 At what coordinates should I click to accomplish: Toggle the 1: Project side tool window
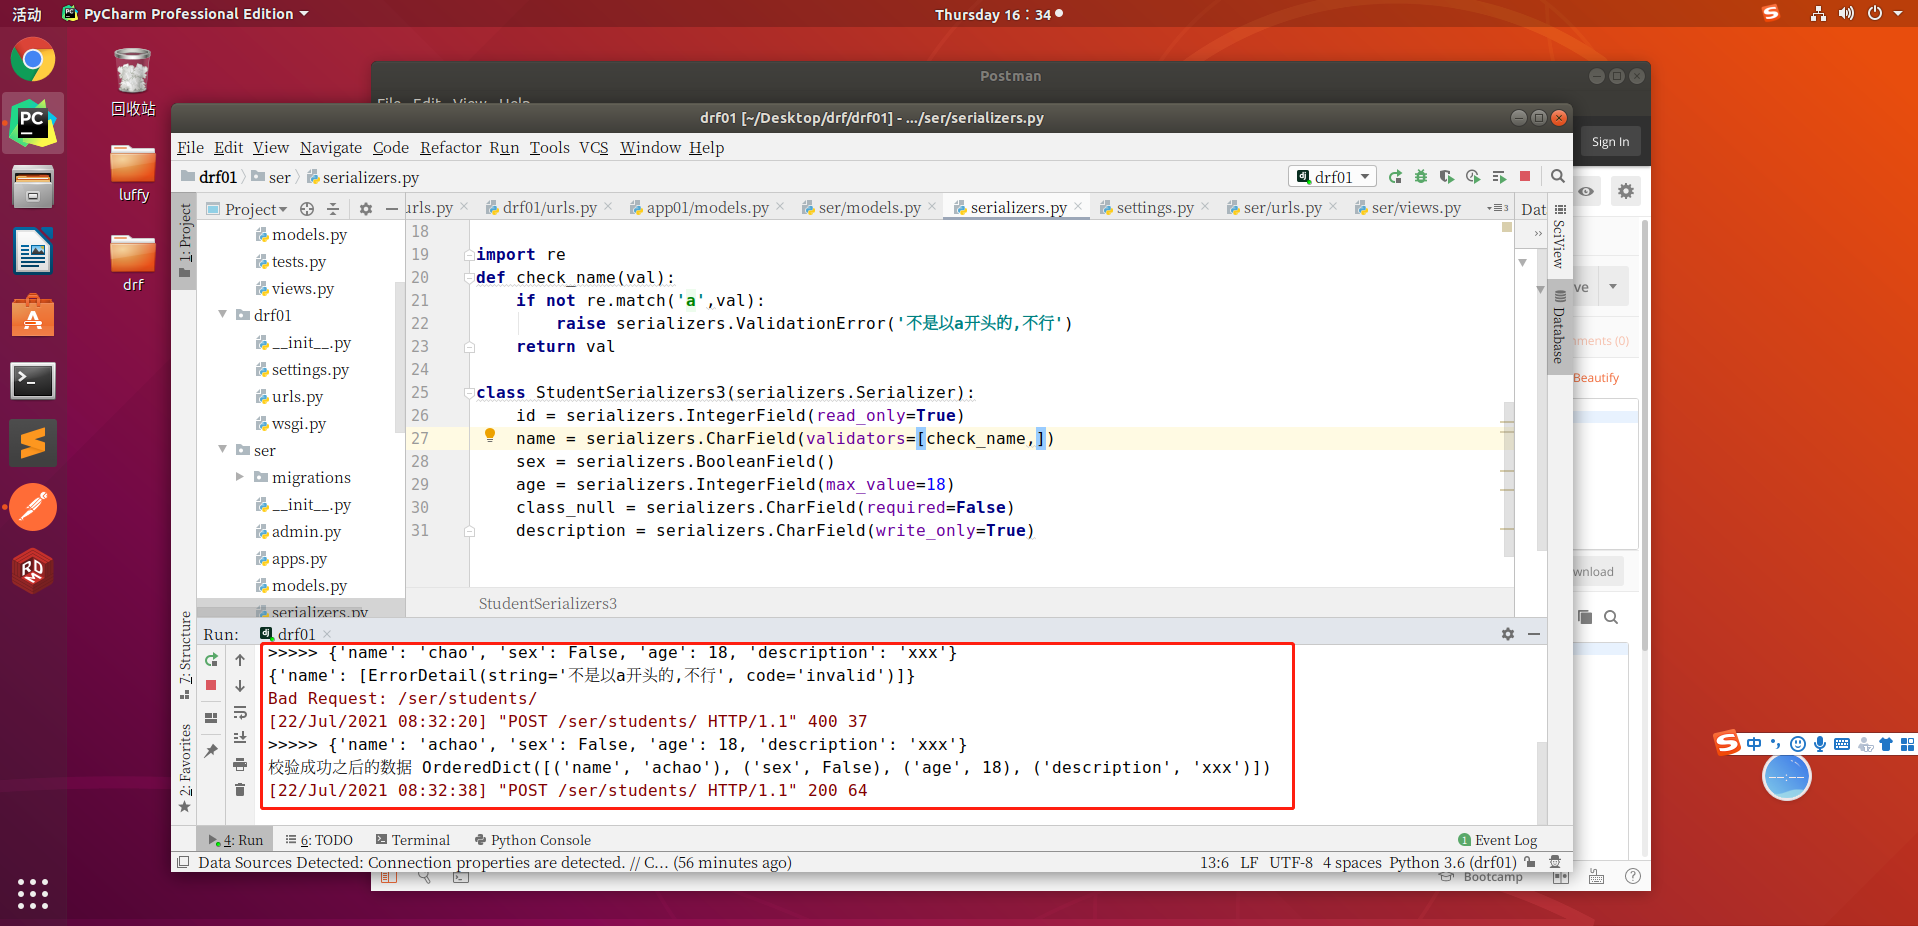click(185, 240)
